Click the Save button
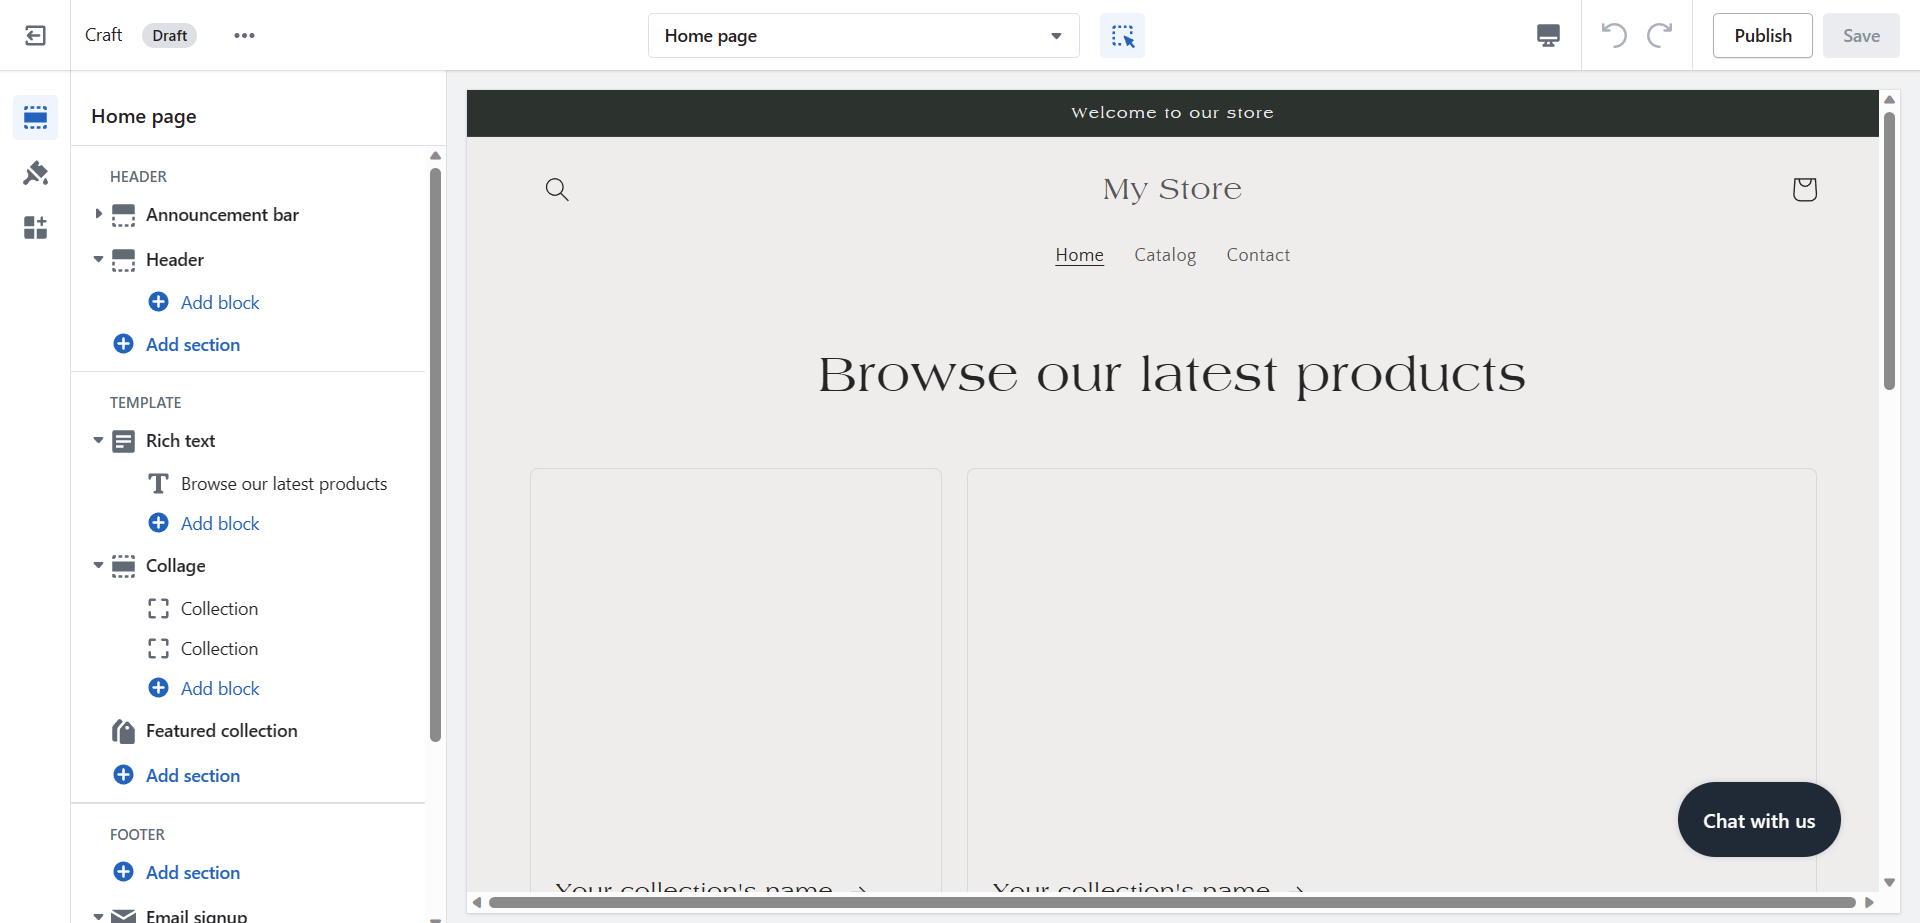Image resolution: width=1920 pixels, height=923 pixels. (1861, 36)
